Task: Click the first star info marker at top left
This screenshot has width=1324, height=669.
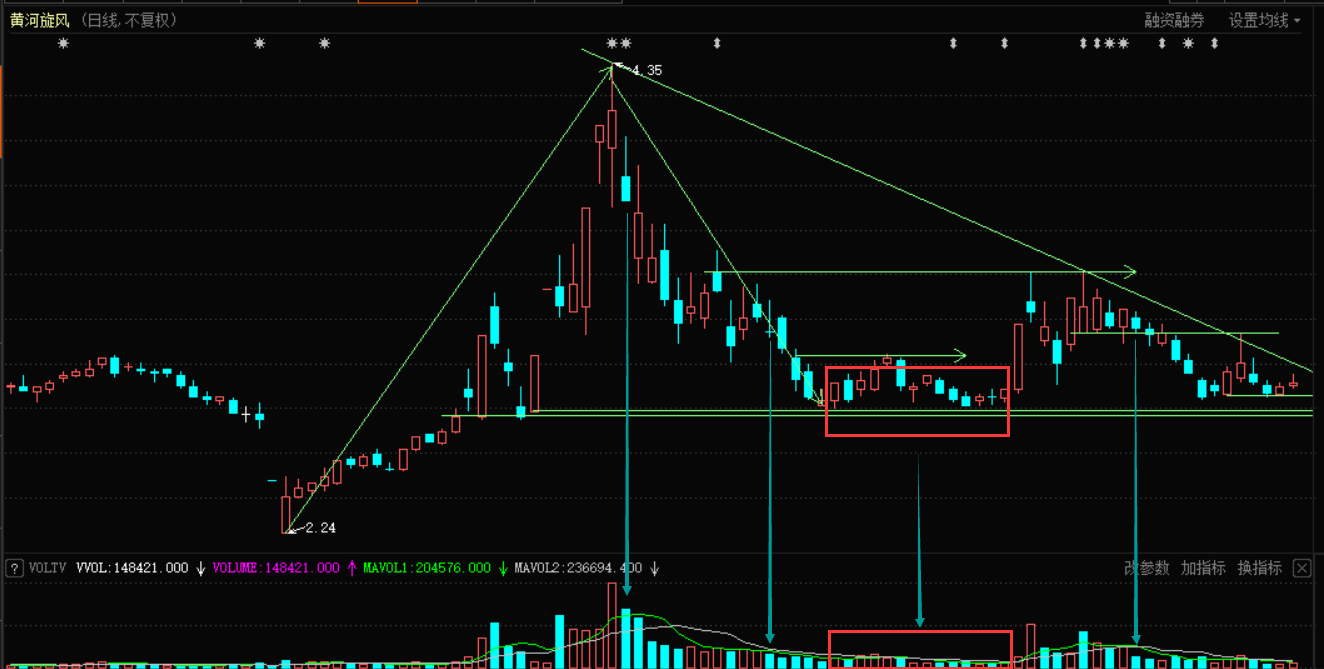Action: [x=64, y=43]
